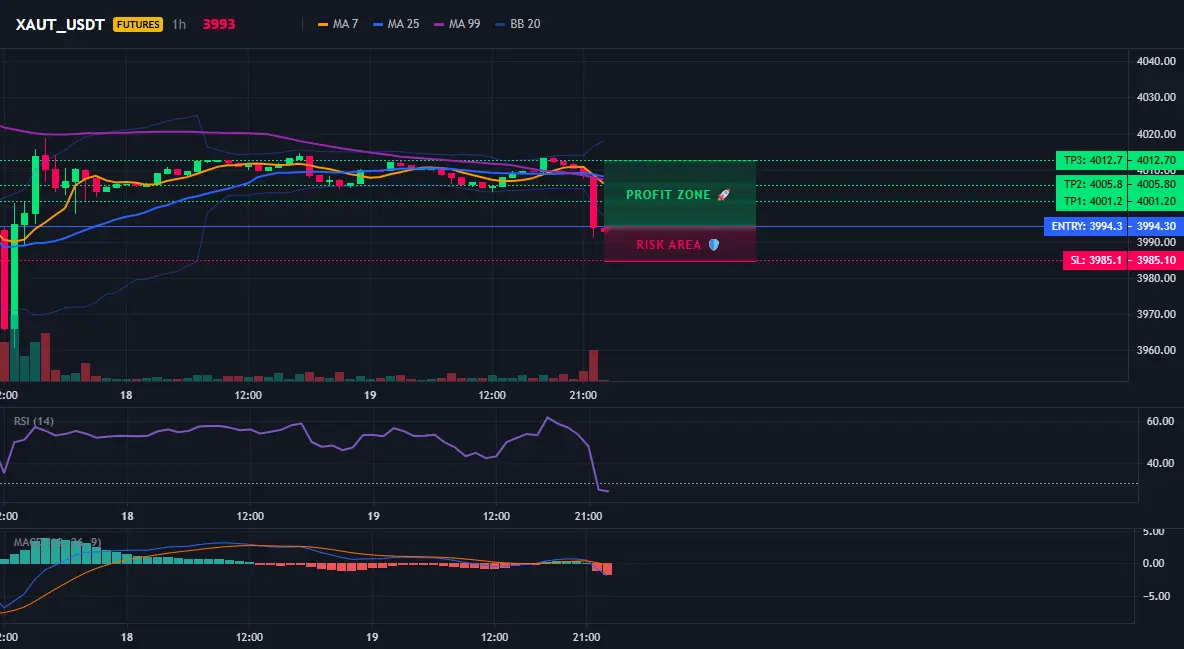Click the XAUT_USDT symbol name

(60, 24)
